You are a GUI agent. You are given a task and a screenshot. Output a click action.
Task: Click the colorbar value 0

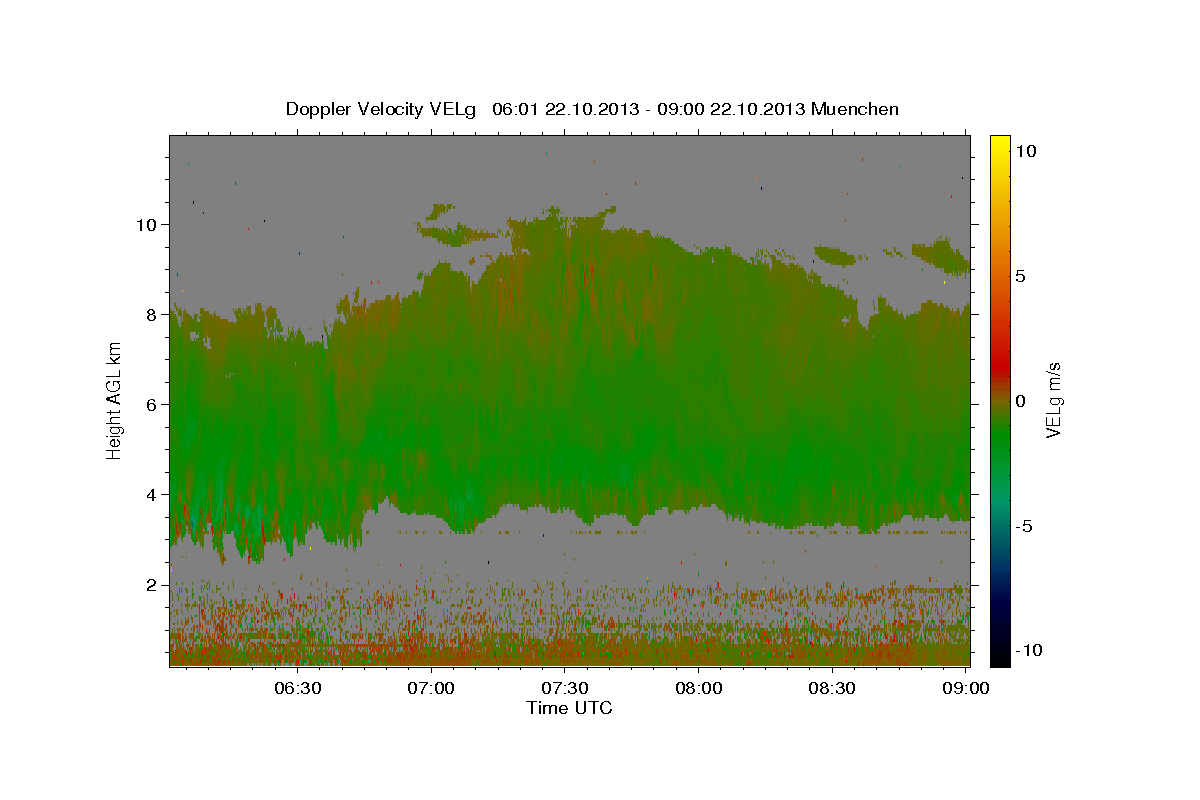coord(1021,401)
